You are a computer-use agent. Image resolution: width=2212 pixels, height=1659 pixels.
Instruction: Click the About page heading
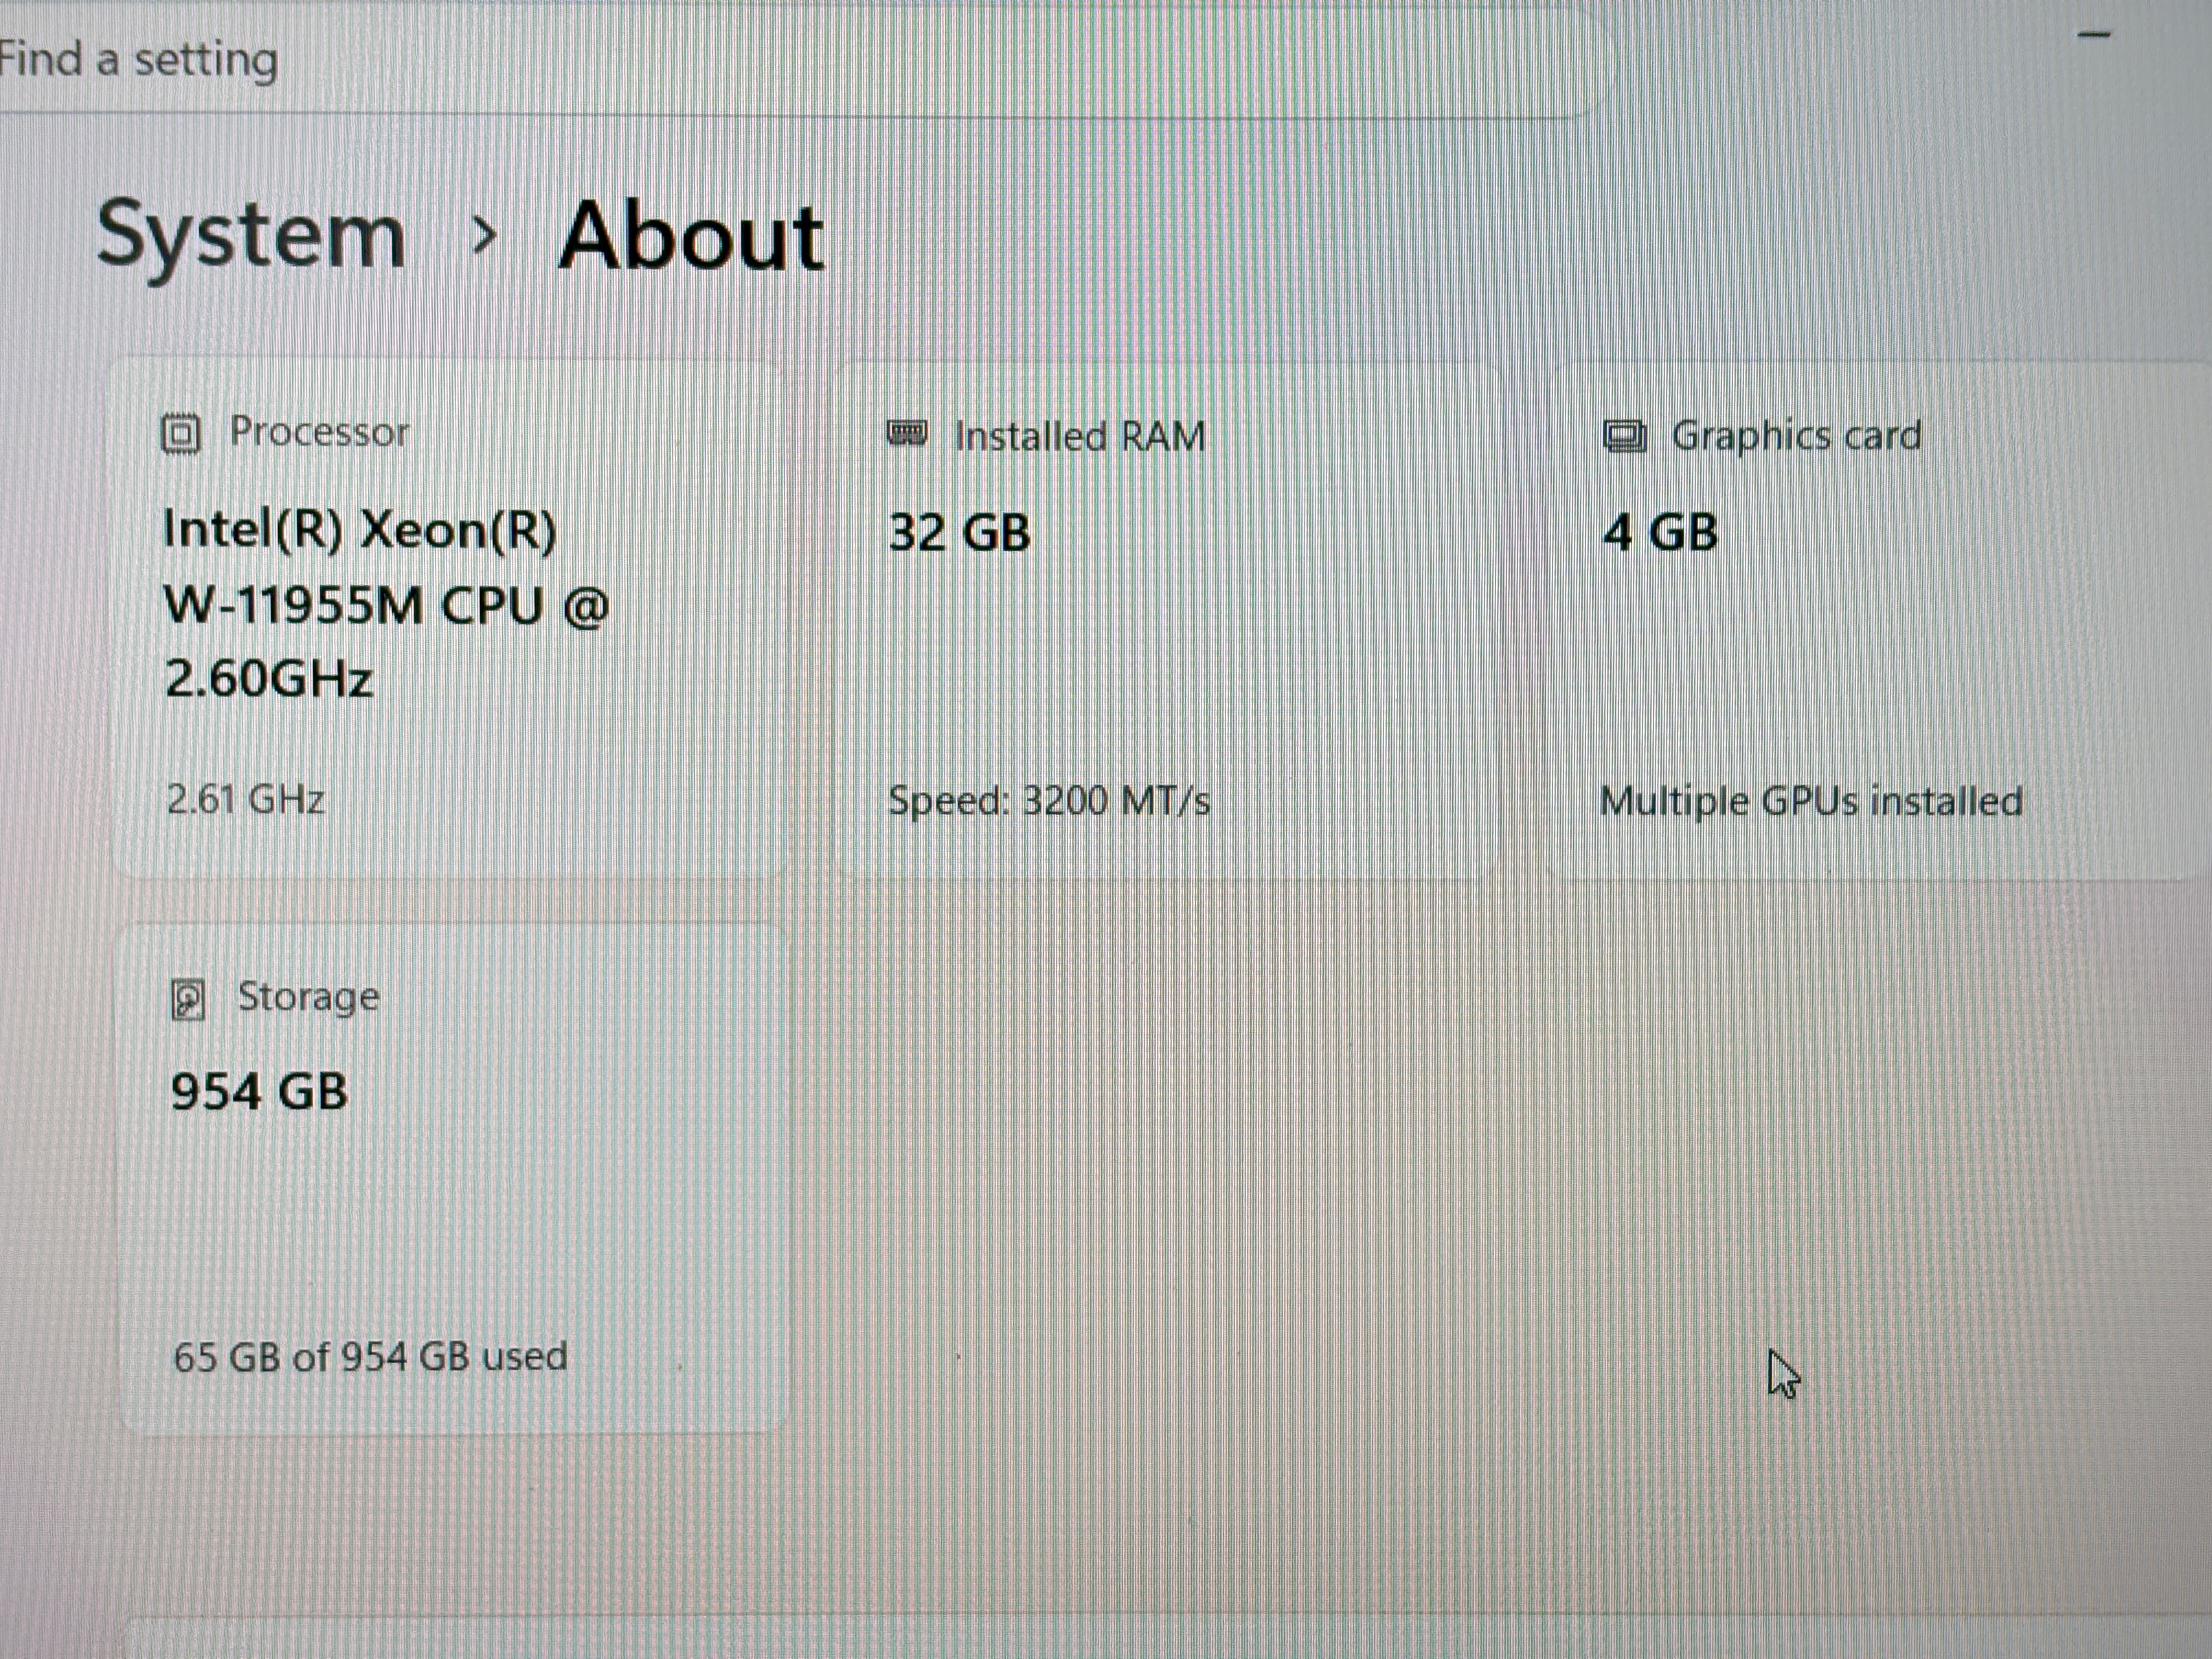tap(691, 236)
